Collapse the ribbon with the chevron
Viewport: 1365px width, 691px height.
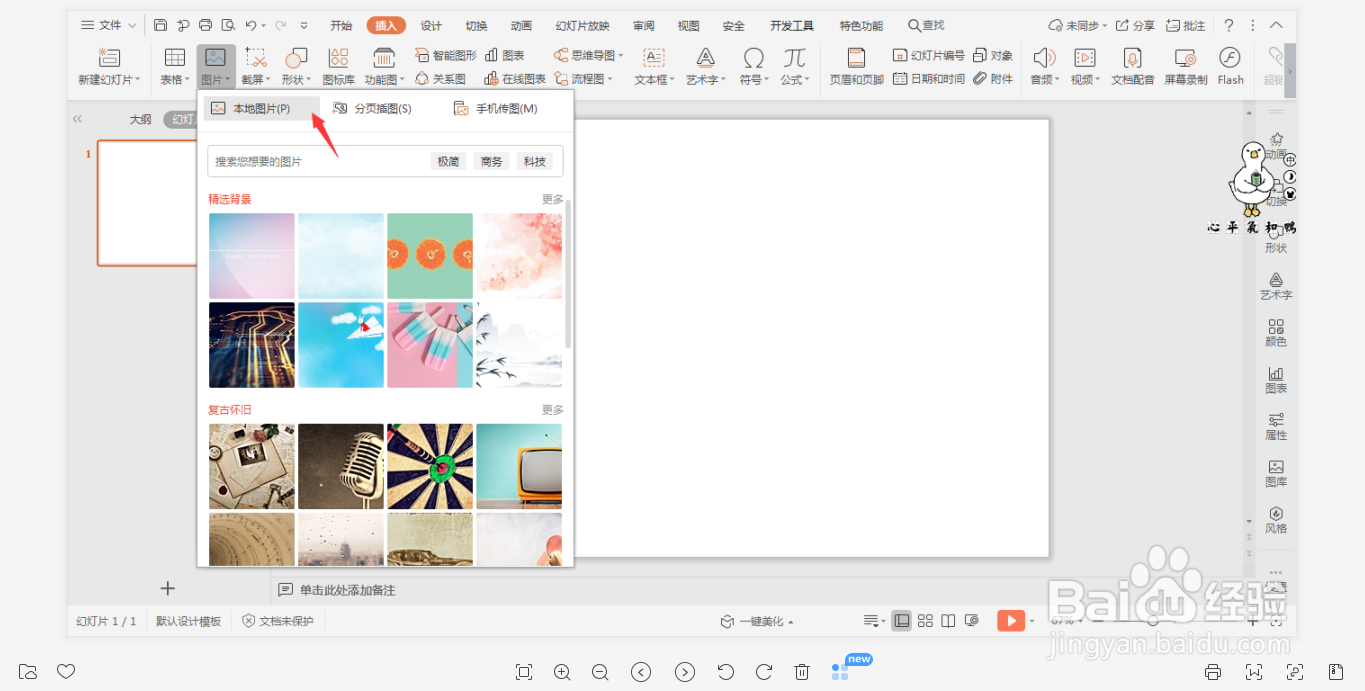[x=1276, y=25]
